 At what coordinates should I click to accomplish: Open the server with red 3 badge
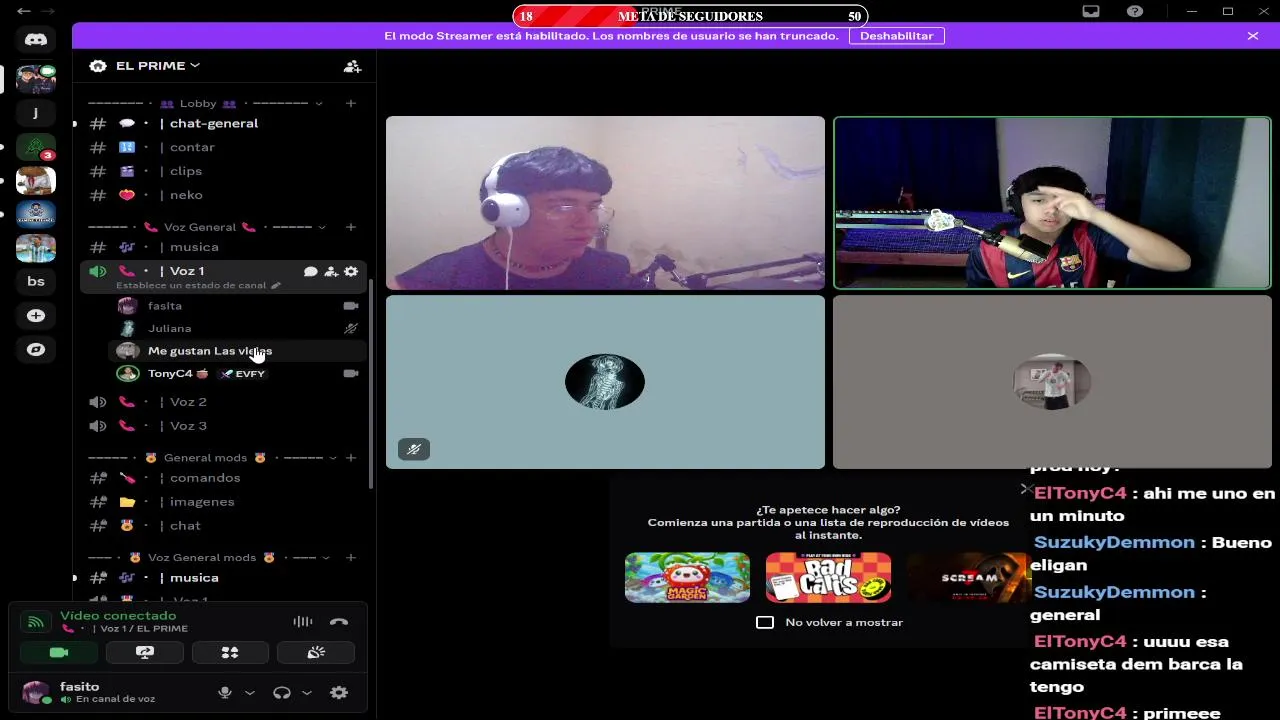click(36, 147)
